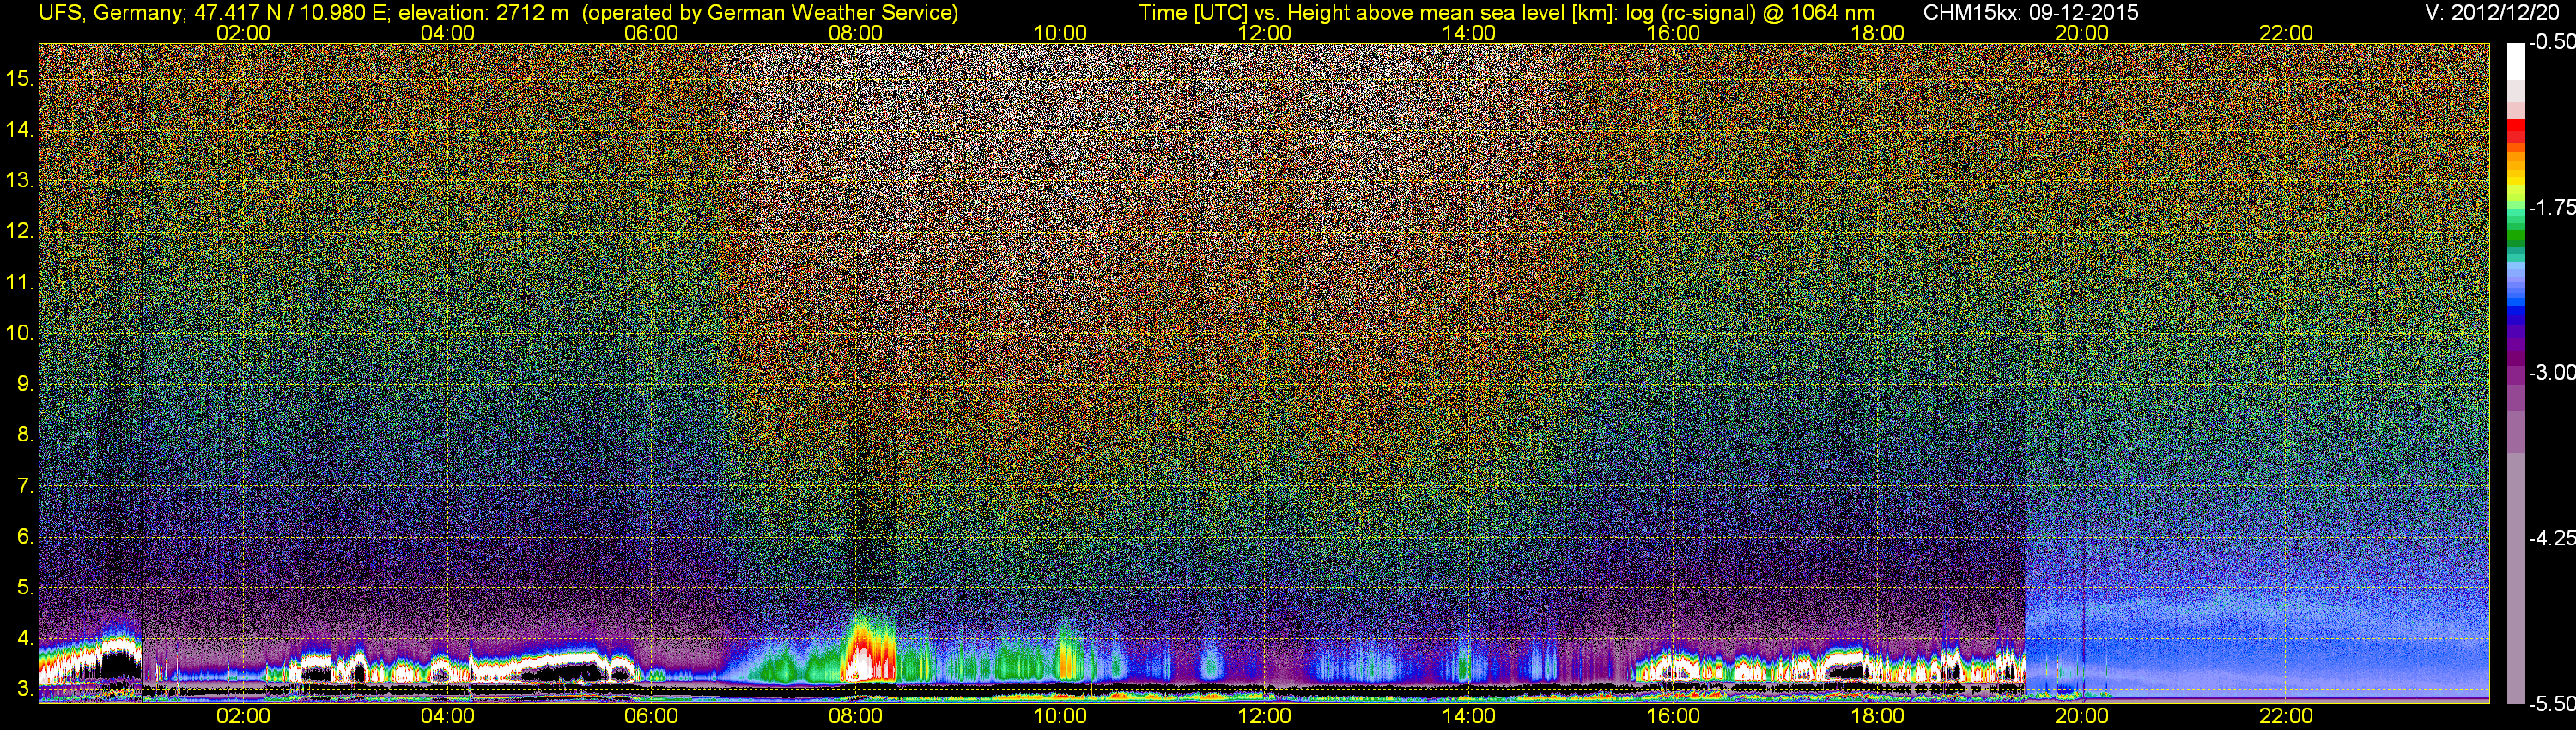Click the height axis label 4 km
Viewport: 2576px width, 730px height.
[25, 638]
